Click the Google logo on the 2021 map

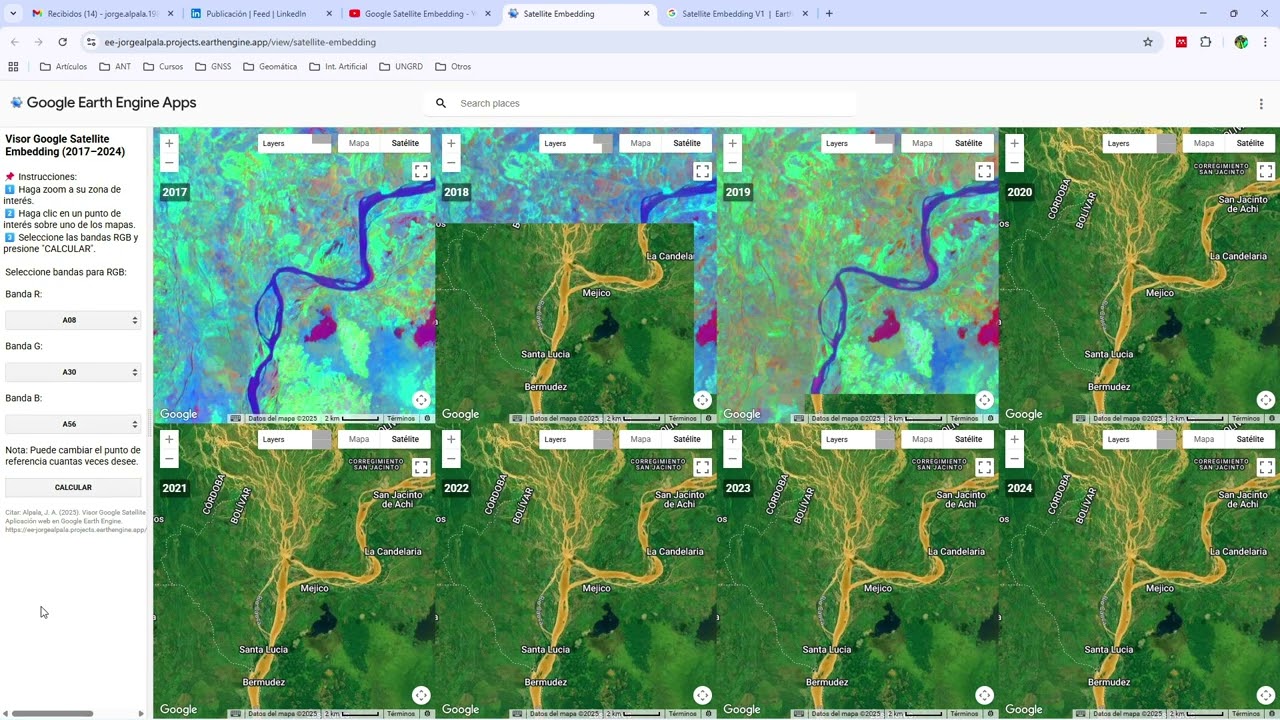coord(179,709)
